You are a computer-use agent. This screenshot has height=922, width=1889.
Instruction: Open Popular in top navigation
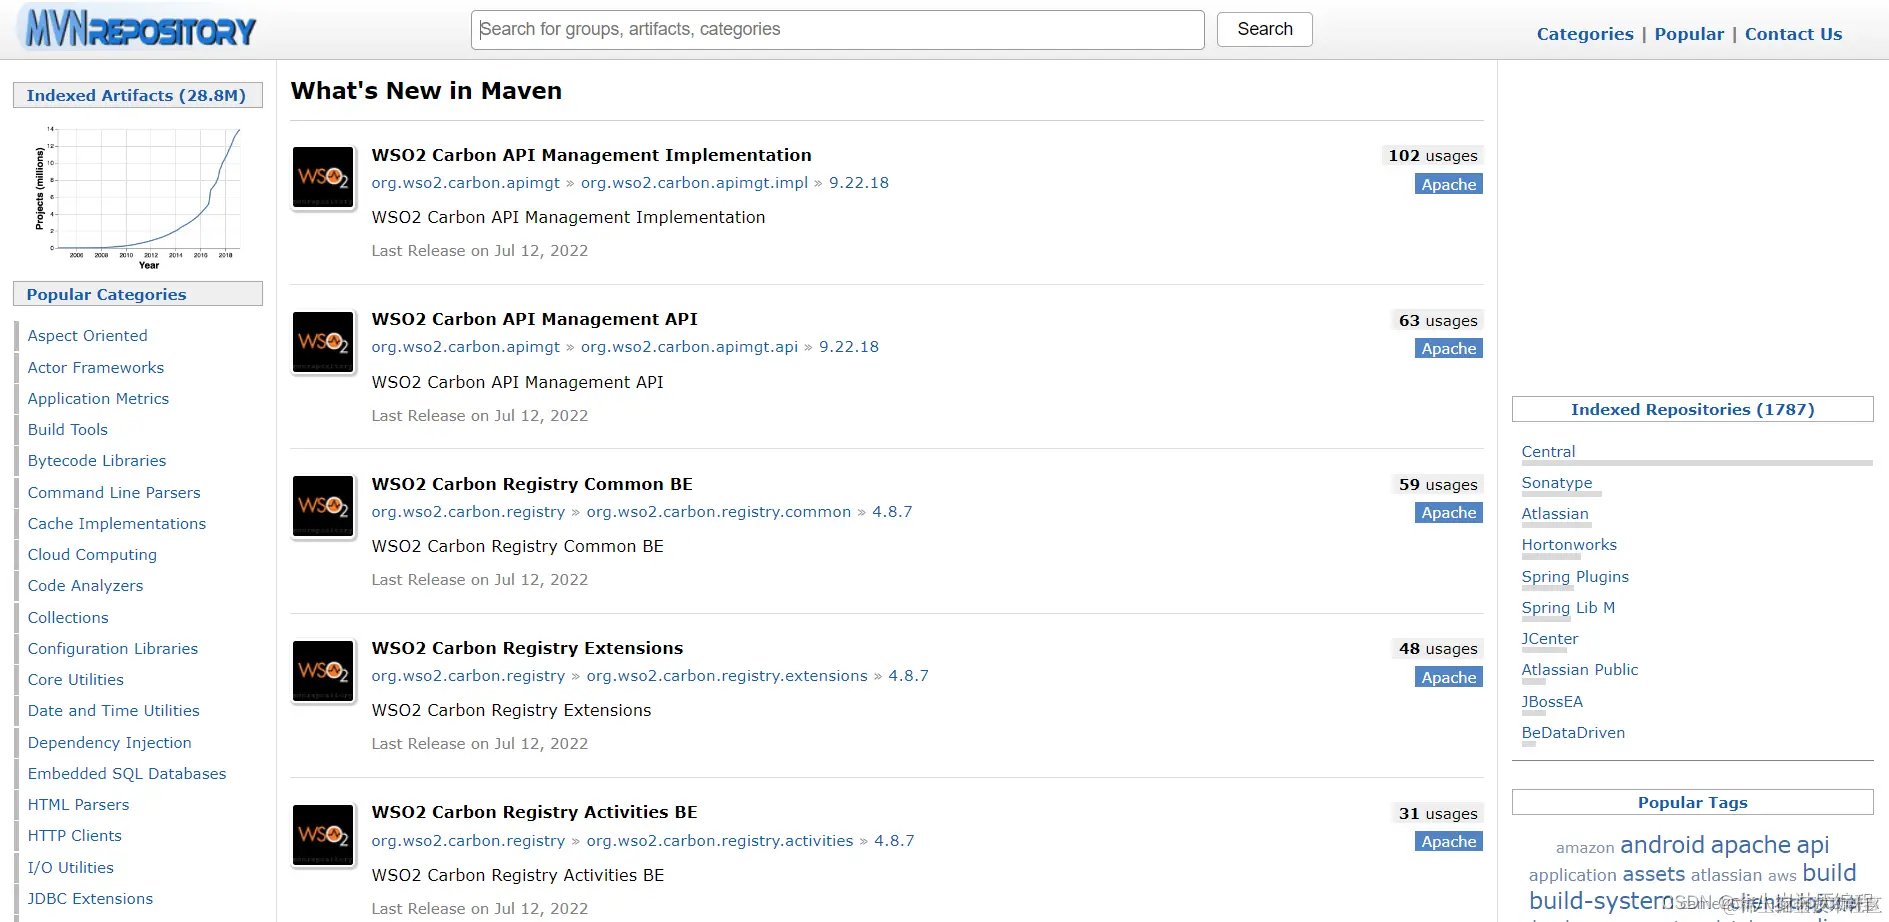[x=1689, y=34]
